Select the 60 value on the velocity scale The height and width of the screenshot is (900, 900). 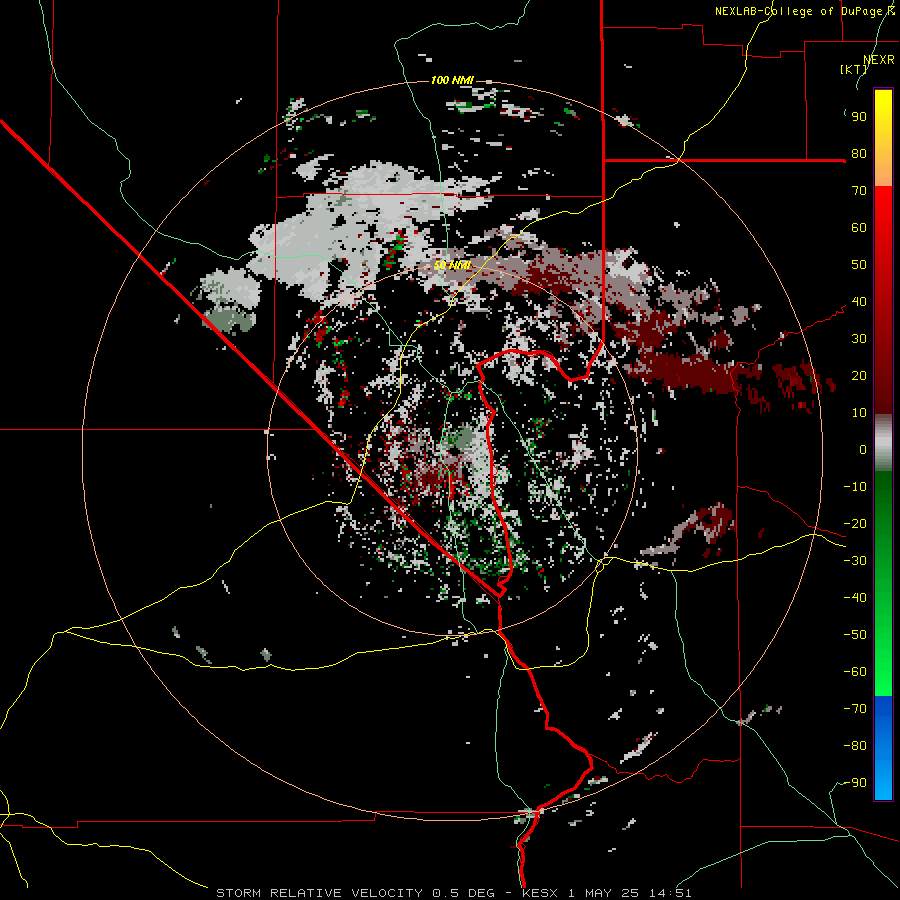859,228
